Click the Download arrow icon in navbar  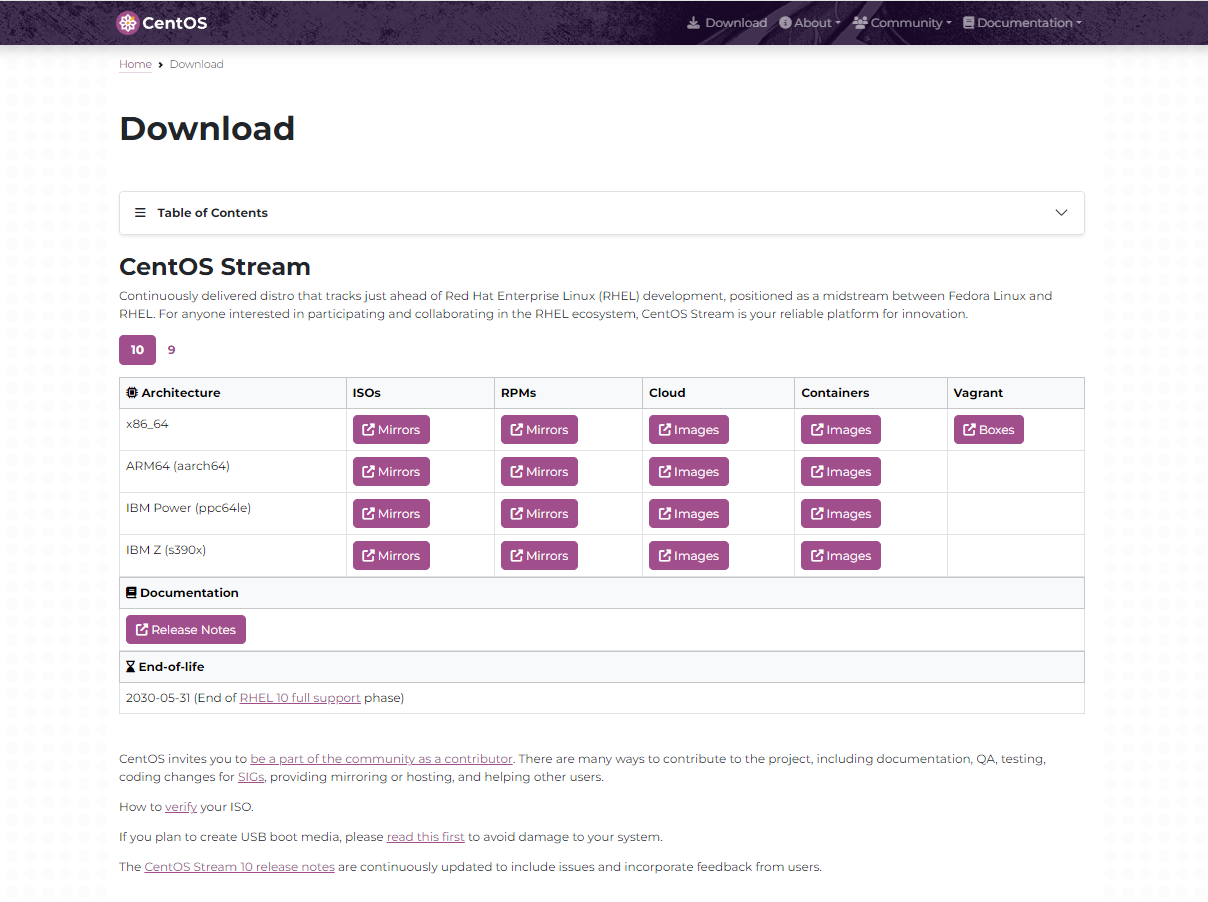pos(694,23)
